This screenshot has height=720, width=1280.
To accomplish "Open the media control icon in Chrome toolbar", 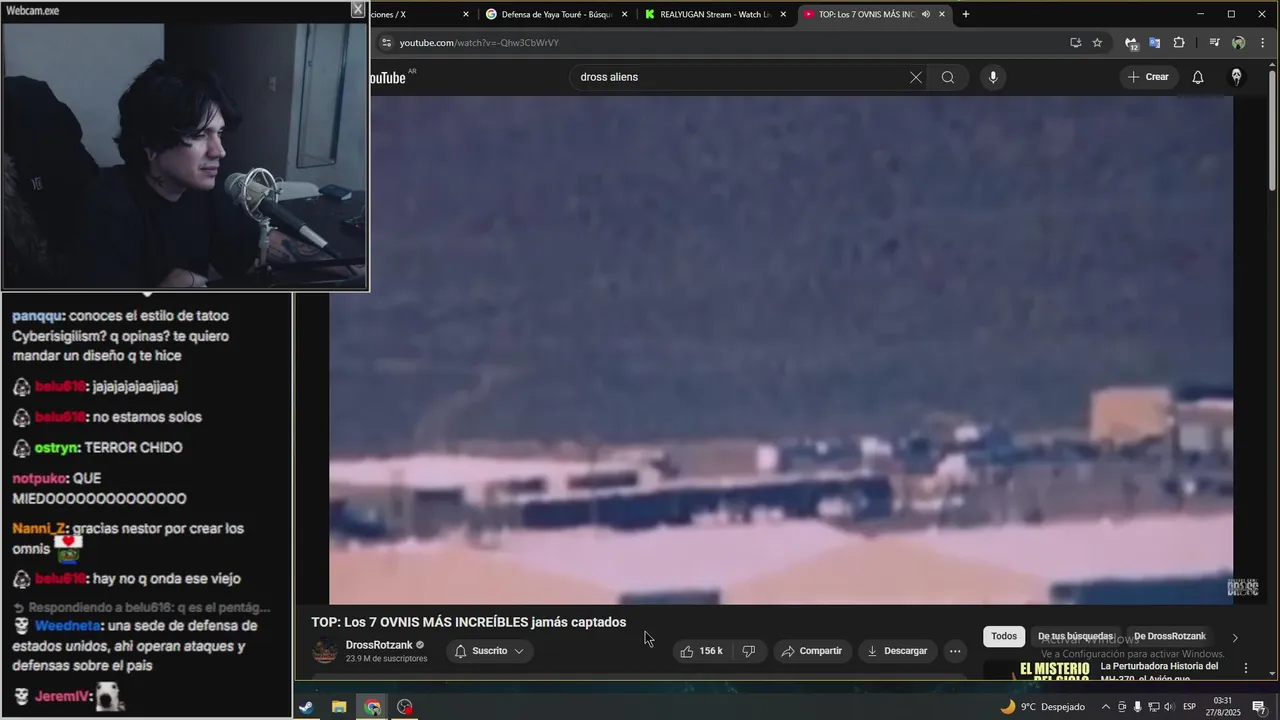I will [x=1214, y=43].
